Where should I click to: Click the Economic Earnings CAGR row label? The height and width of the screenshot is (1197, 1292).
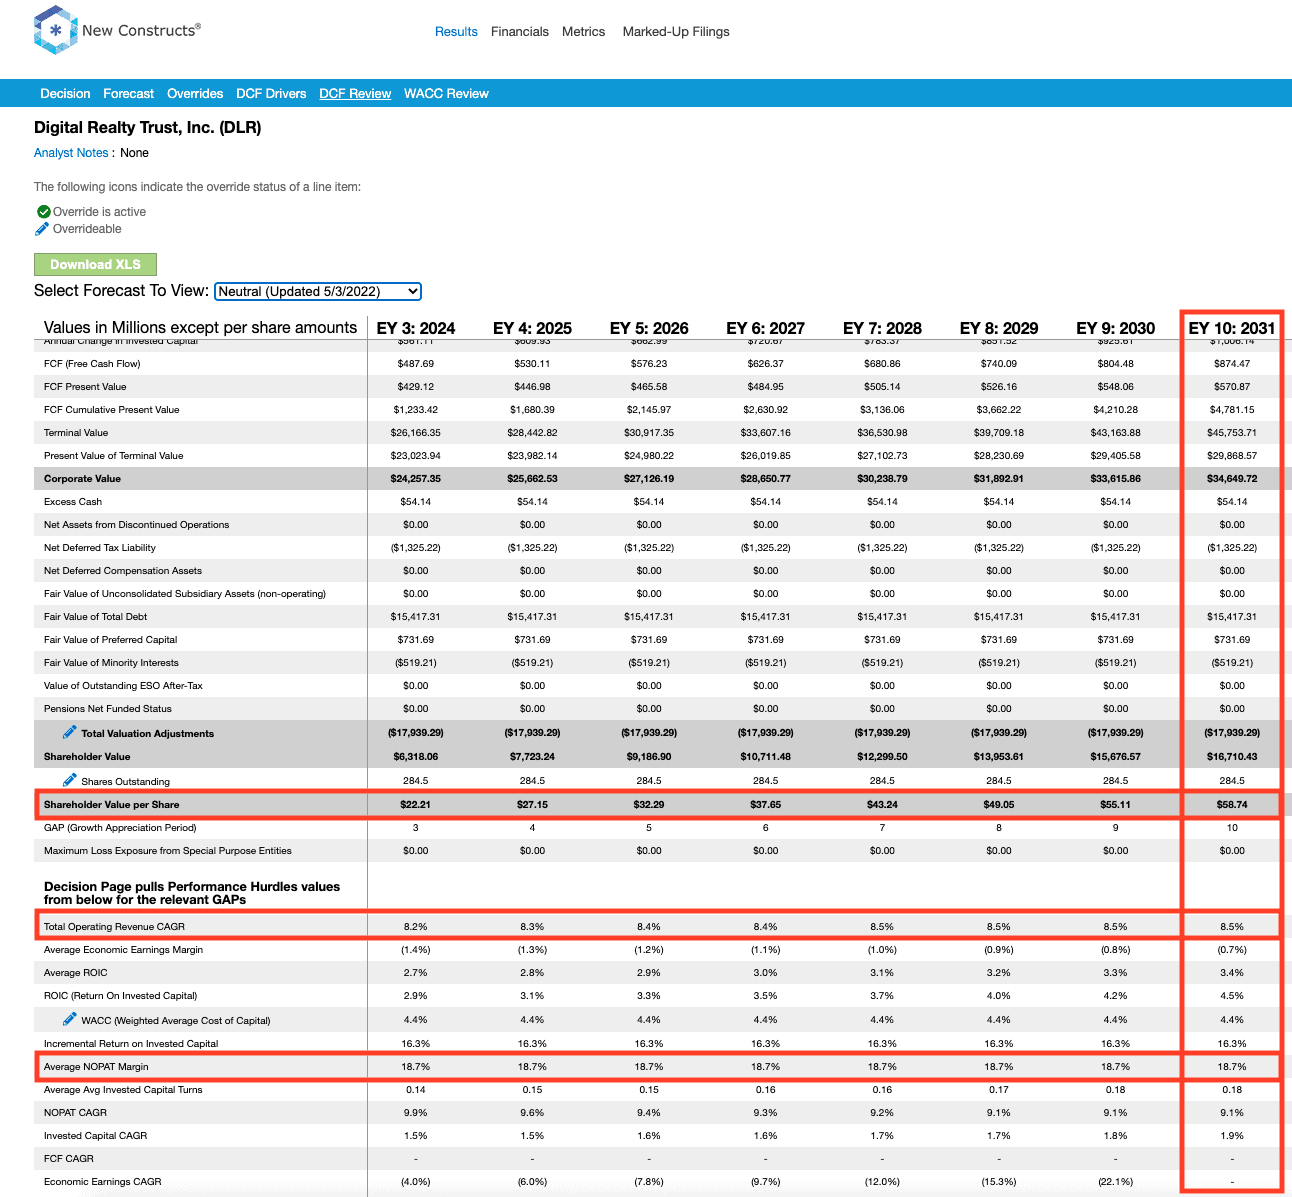pyautogui.click(x=102, y=1182)
